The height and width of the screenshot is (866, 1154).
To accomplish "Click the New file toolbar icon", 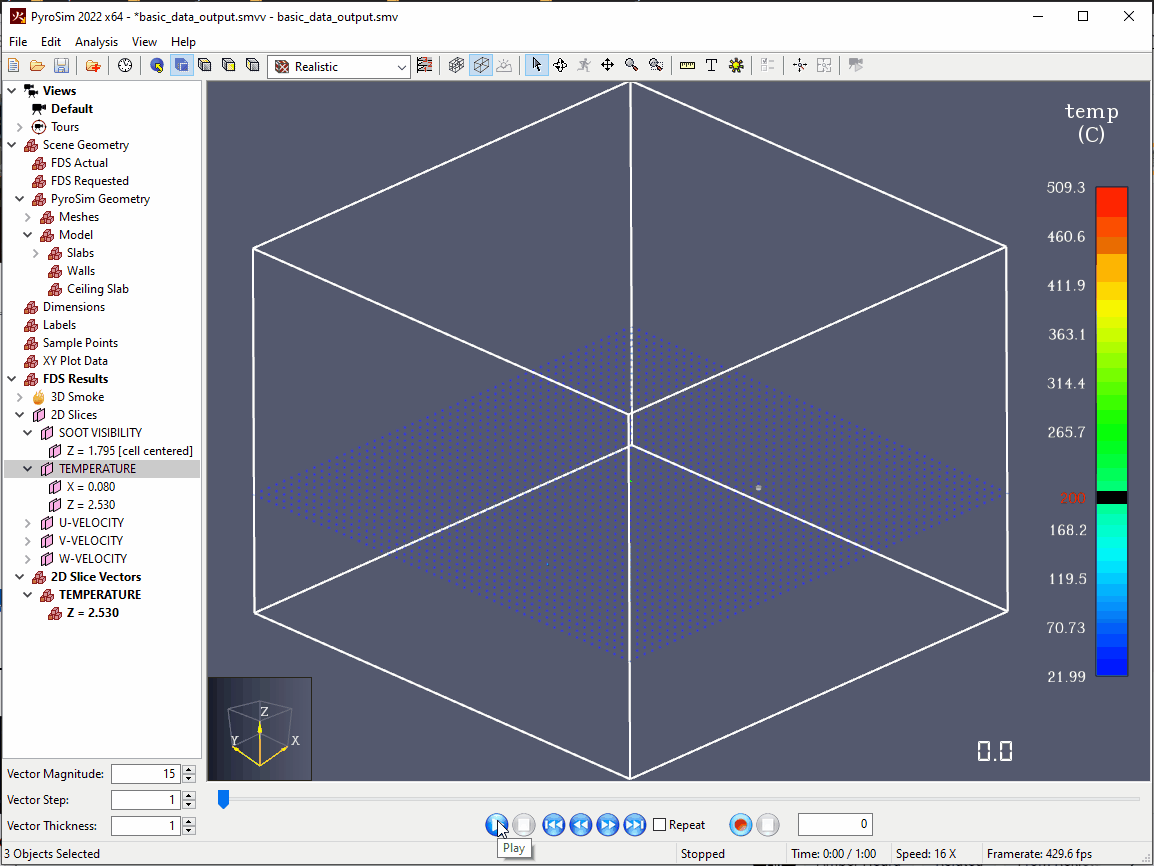I will [13, 65].
